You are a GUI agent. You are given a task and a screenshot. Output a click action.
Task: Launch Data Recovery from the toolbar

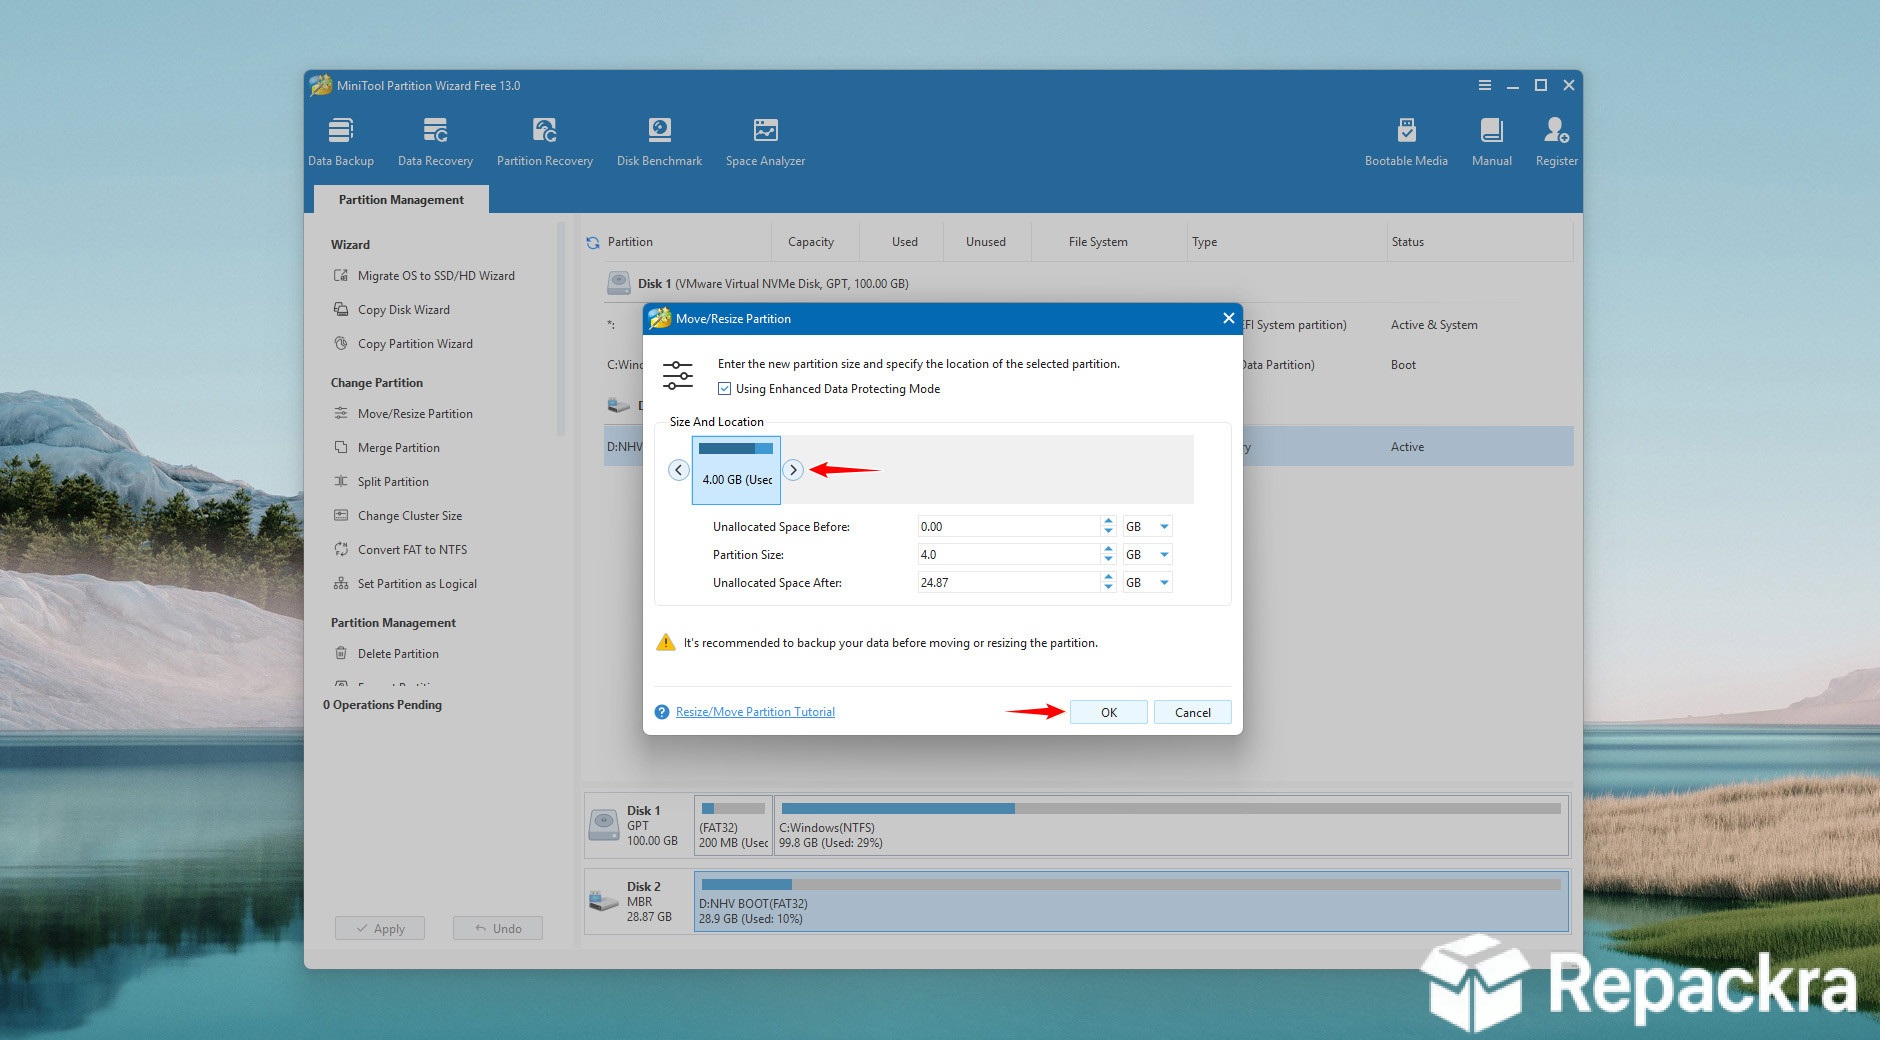(x=435, y=142)
